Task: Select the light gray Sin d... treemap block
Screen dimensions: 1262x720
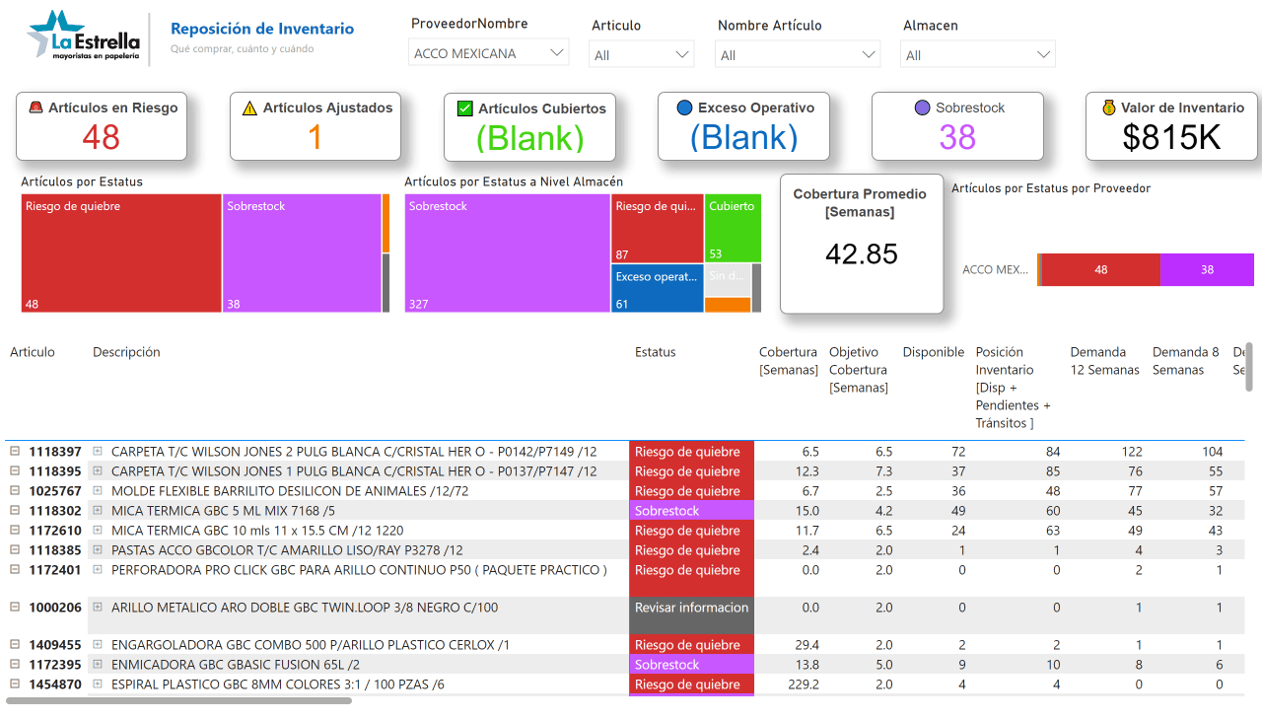Action: [727, 280]
